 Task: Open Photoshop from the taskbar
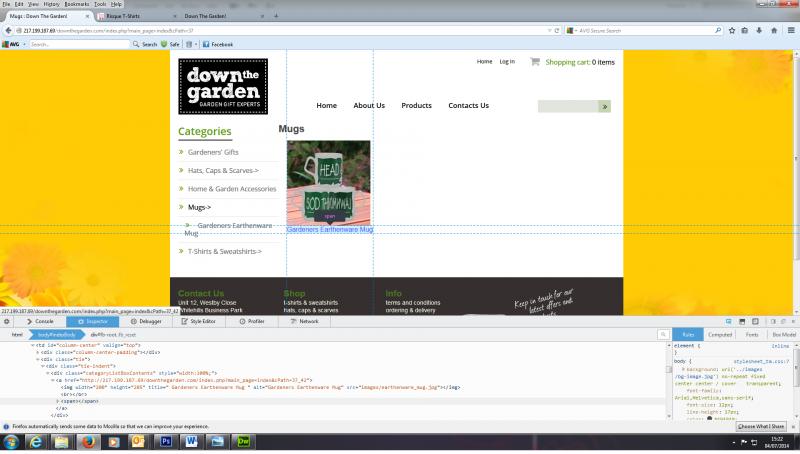(x=166, y=442)
